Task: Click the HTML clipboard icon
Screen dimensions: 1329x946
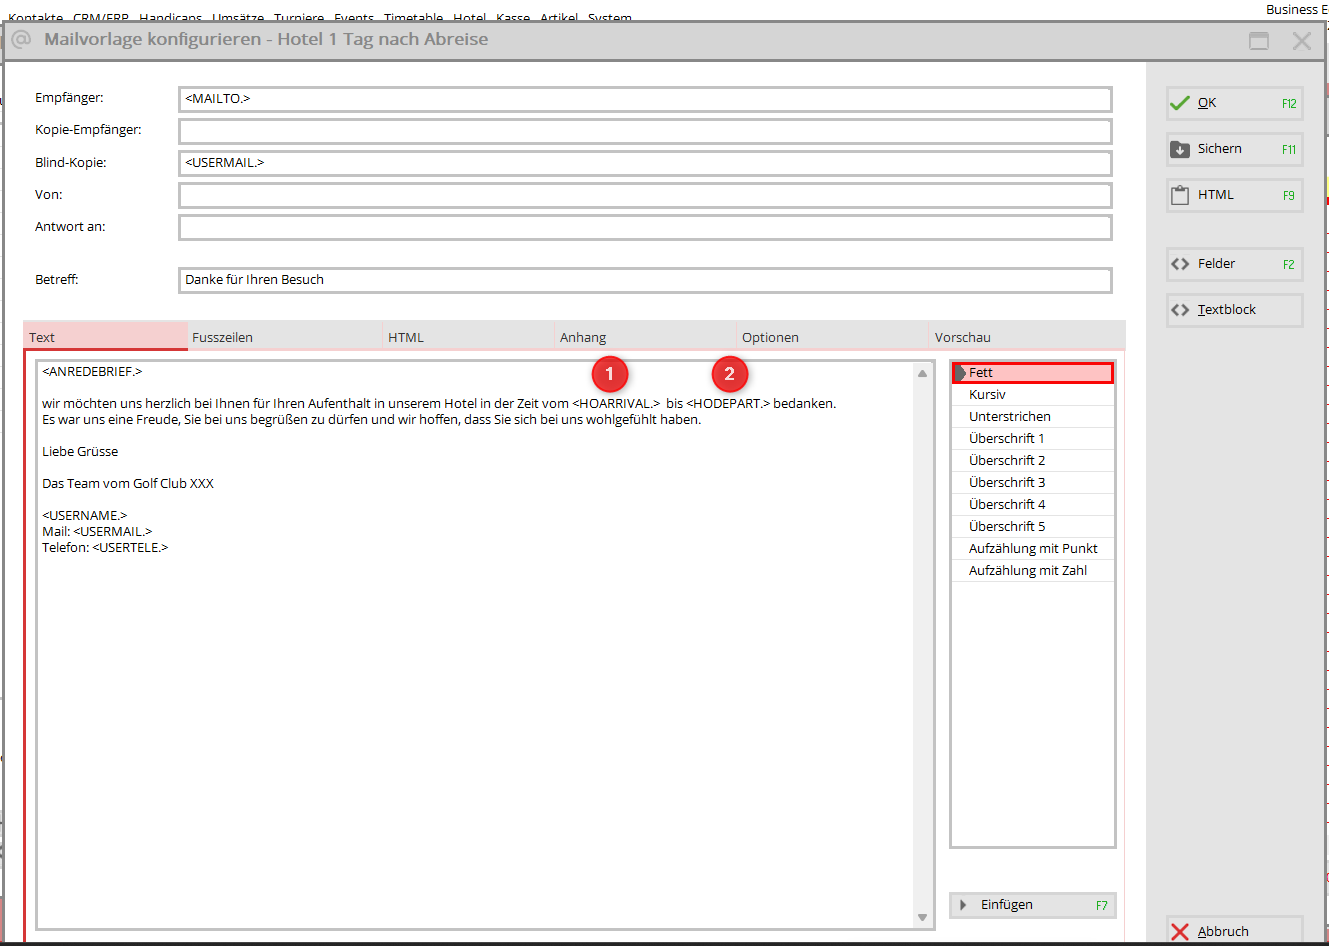Action: coord(1180,195)
